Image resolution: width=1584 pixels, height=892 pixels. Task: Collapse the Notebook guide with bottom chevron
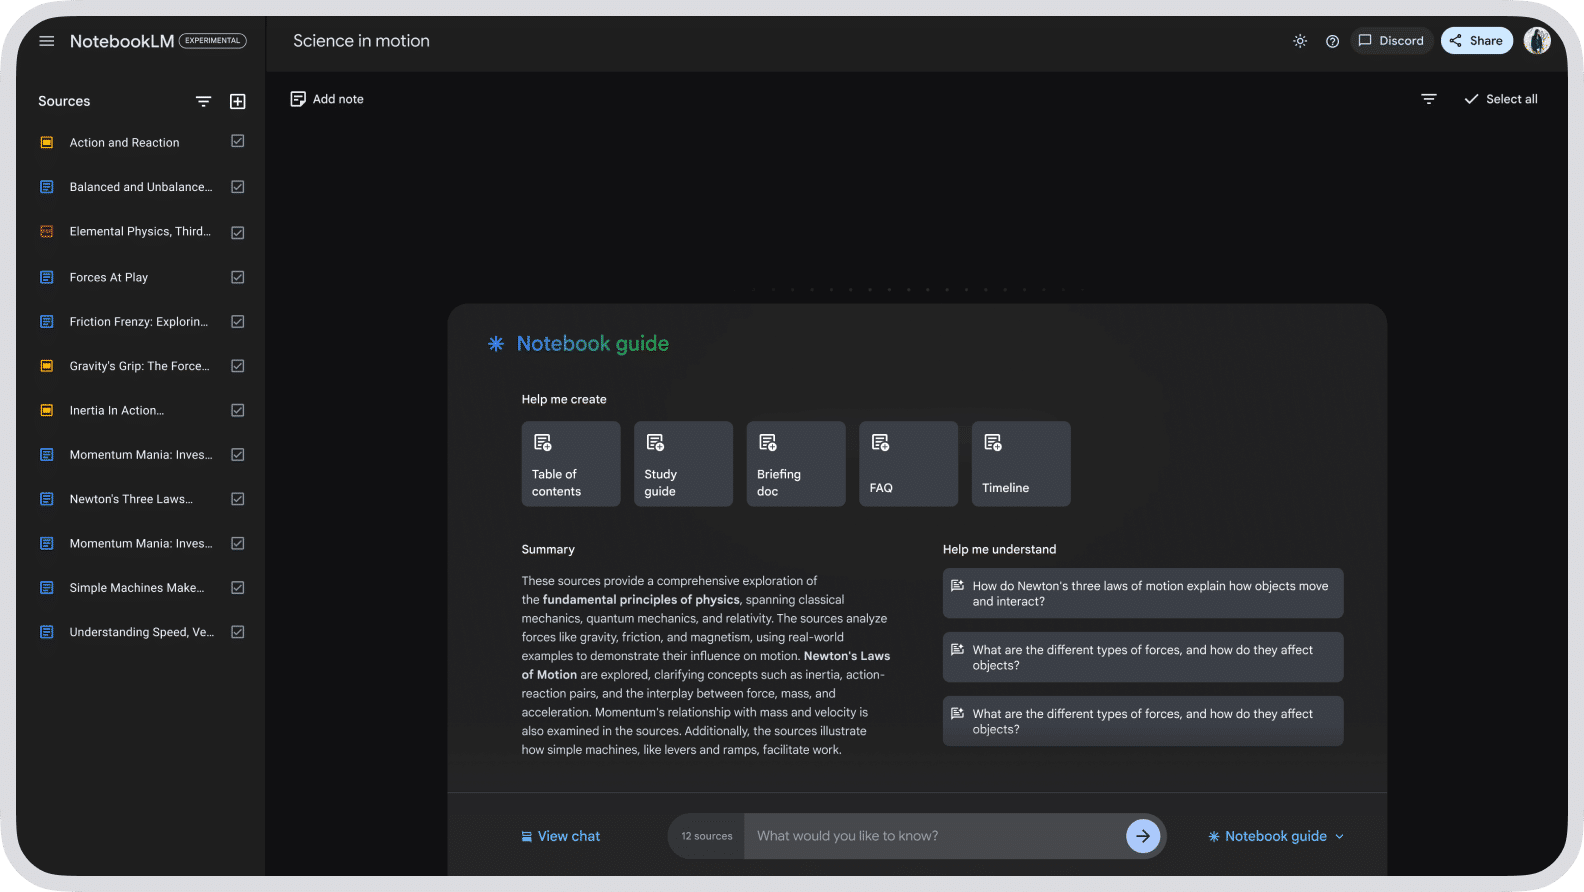[1339, 837]
